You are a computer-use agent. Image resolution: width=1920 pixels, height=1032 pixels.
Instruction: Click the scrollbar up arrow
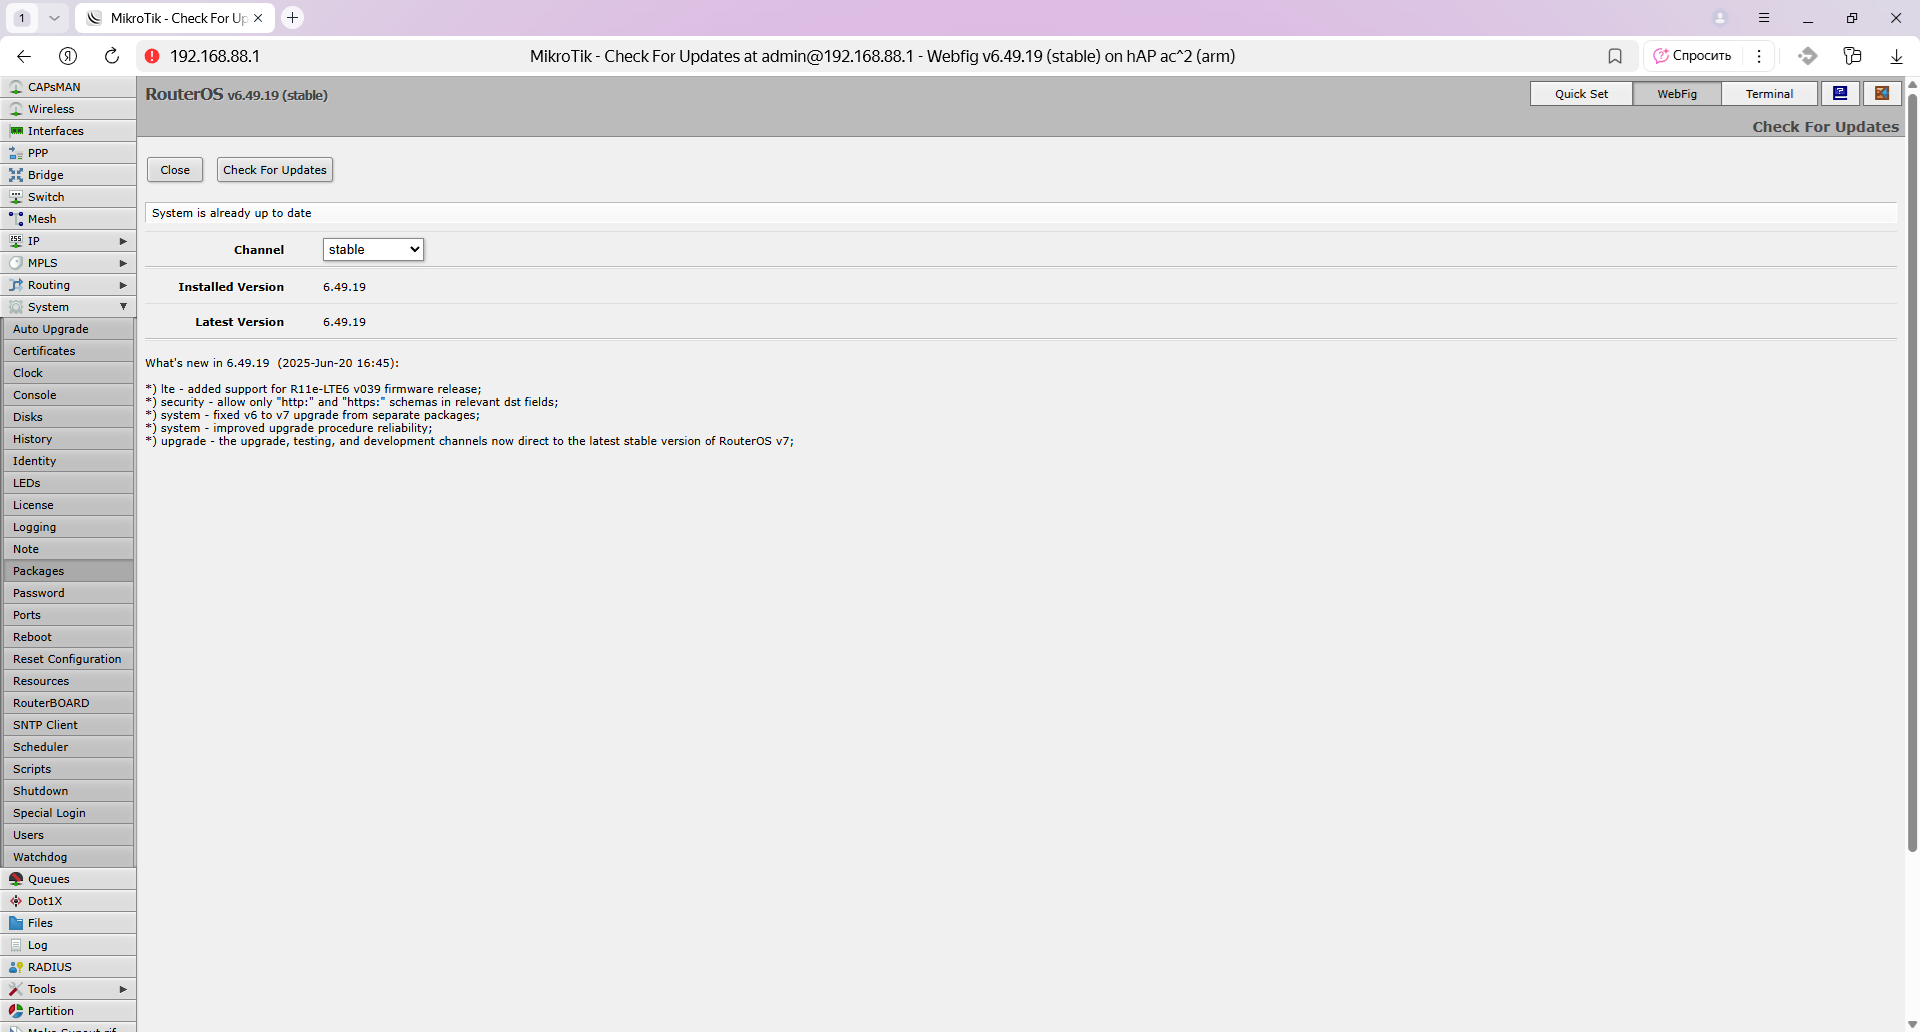1912,84
